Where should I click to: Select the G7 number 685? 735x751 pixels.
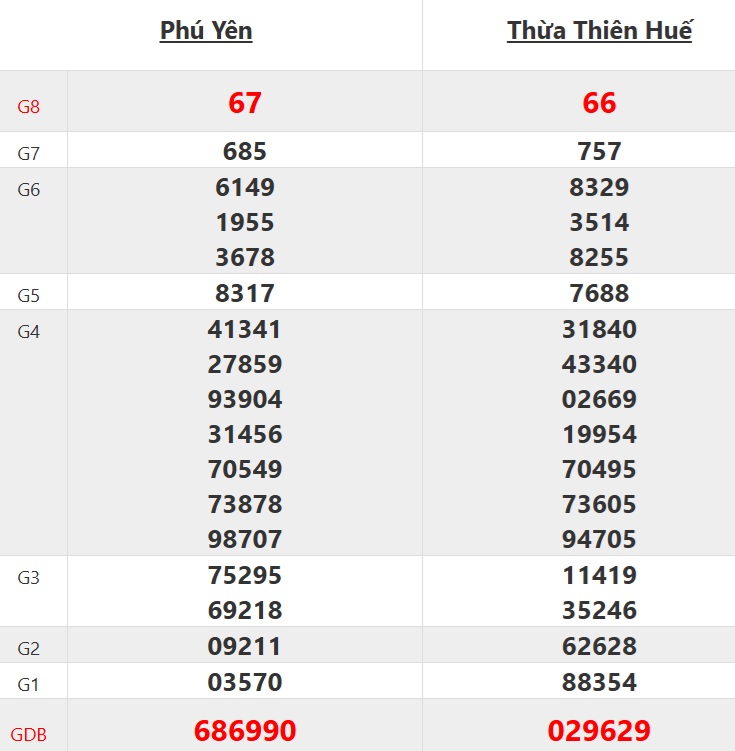(x=245, y=152)
